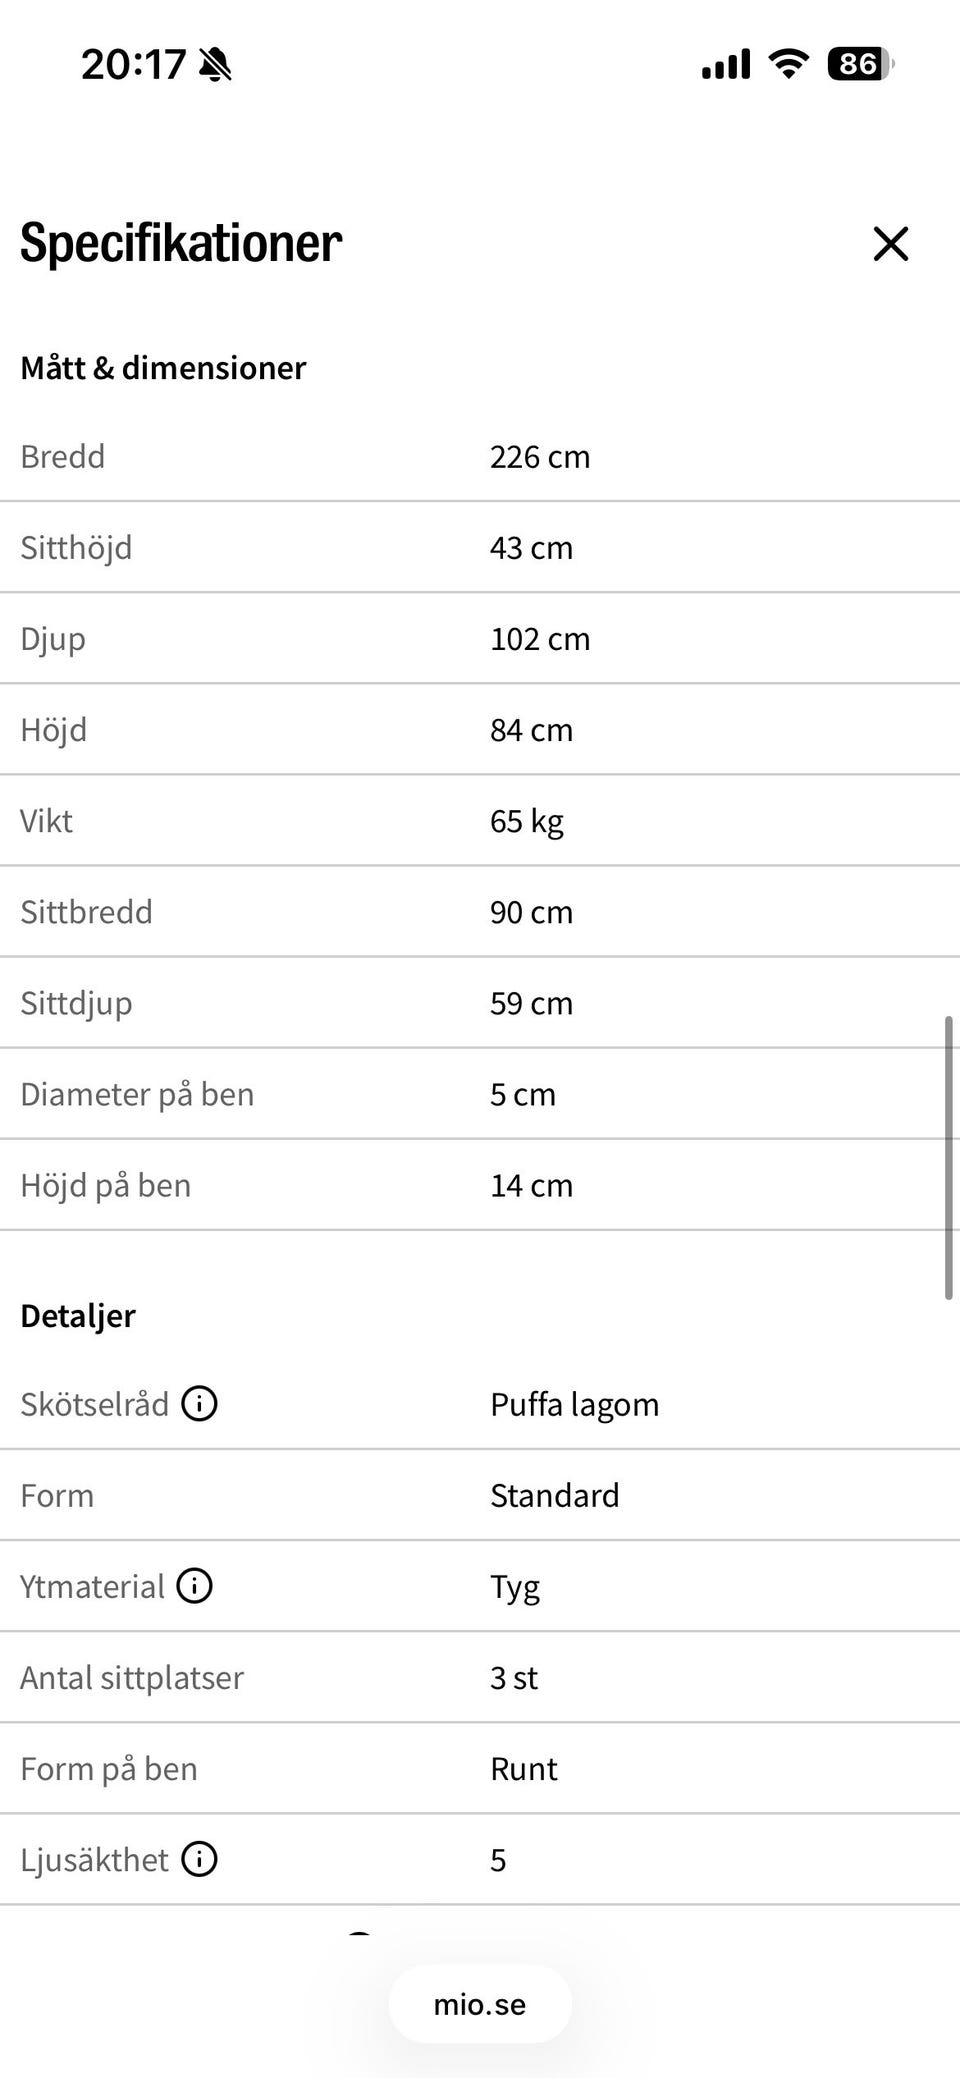Close the Specifikationer panel with the X

(x=890, y=244)
